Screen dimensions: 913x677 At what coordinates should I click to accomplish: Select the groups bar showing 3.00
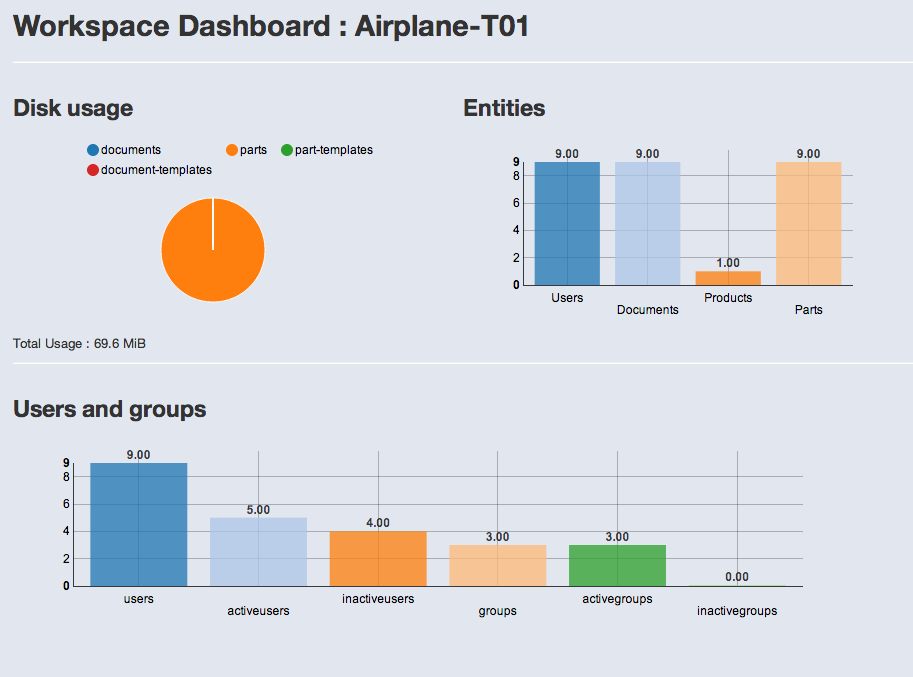tap(497, 565)
